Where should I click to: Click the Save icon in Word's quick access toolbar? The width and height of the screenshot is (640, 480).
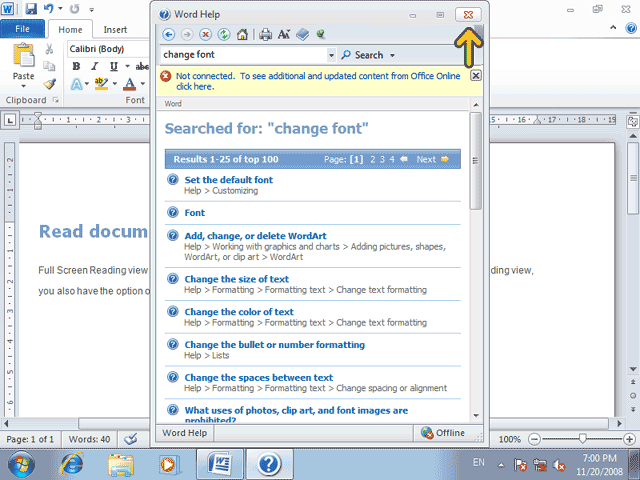point(31,9)
